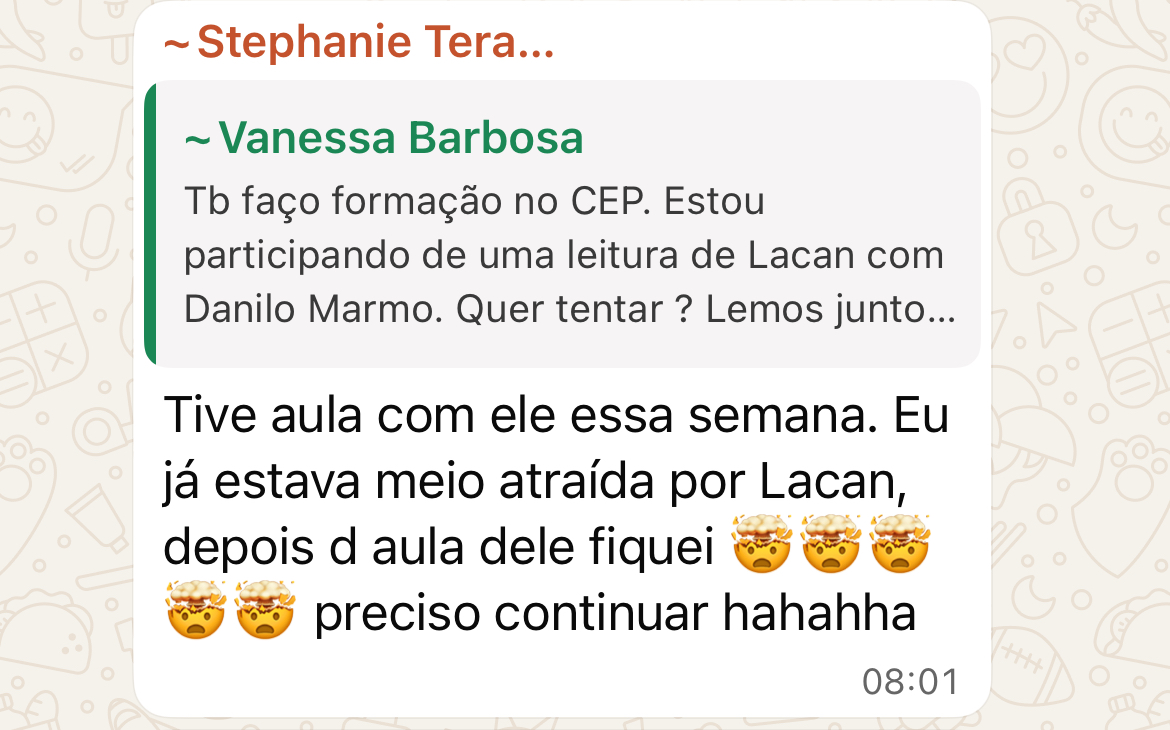Click the first exploding head emoji after 'fiquei'
The image size is (1170, 730).
click(762, 544)
